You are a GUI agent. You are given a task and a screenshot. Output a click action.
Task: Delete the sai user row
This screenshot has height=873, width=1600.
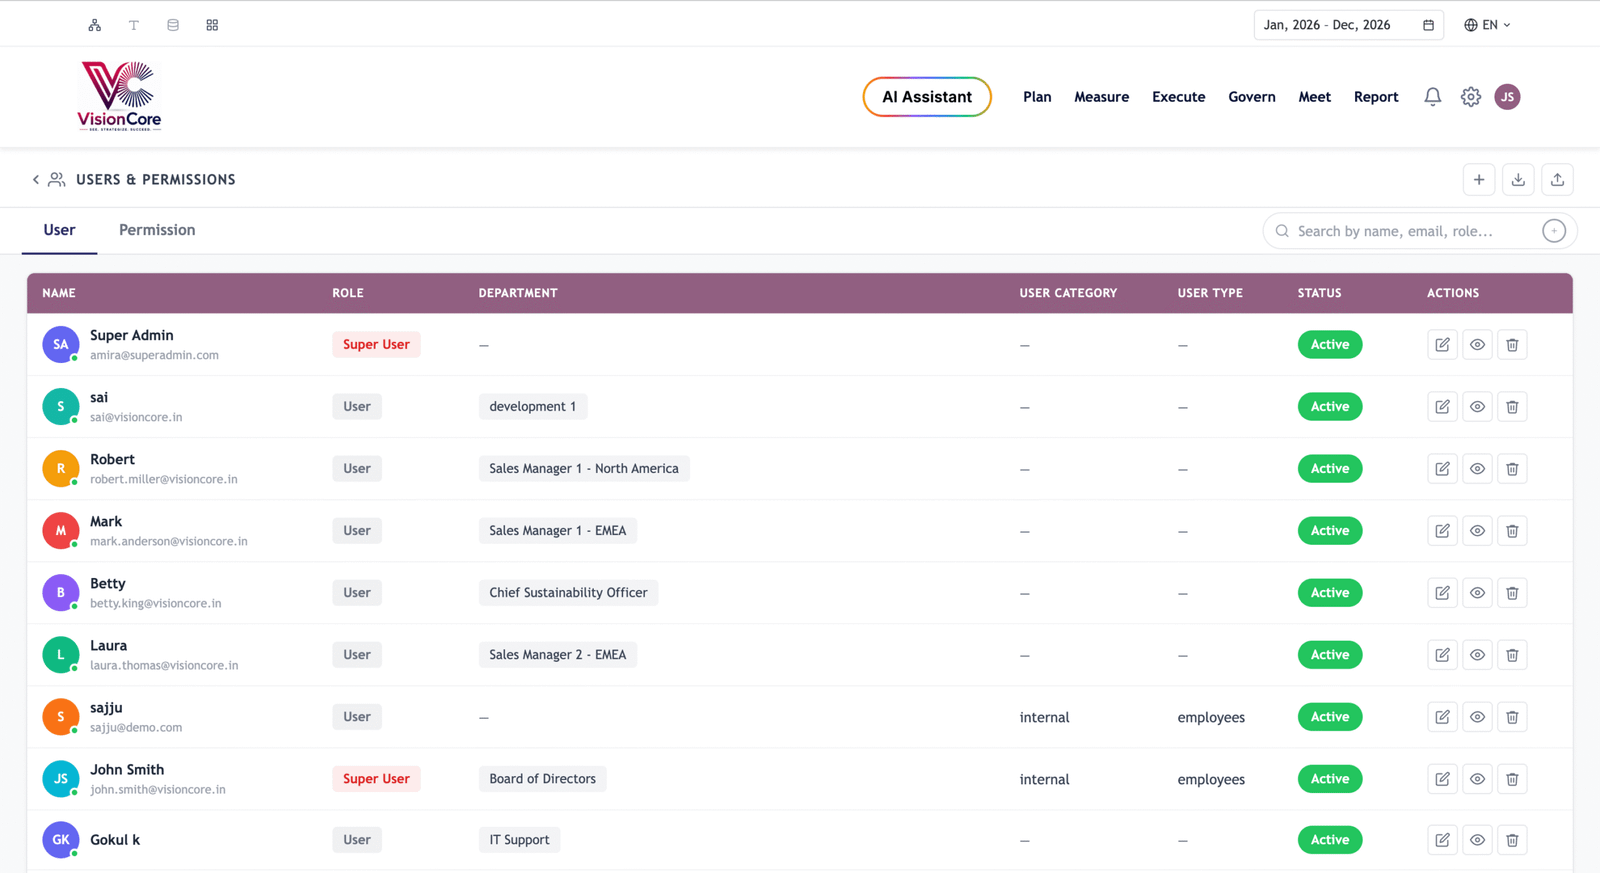[x=1512, y=407]
